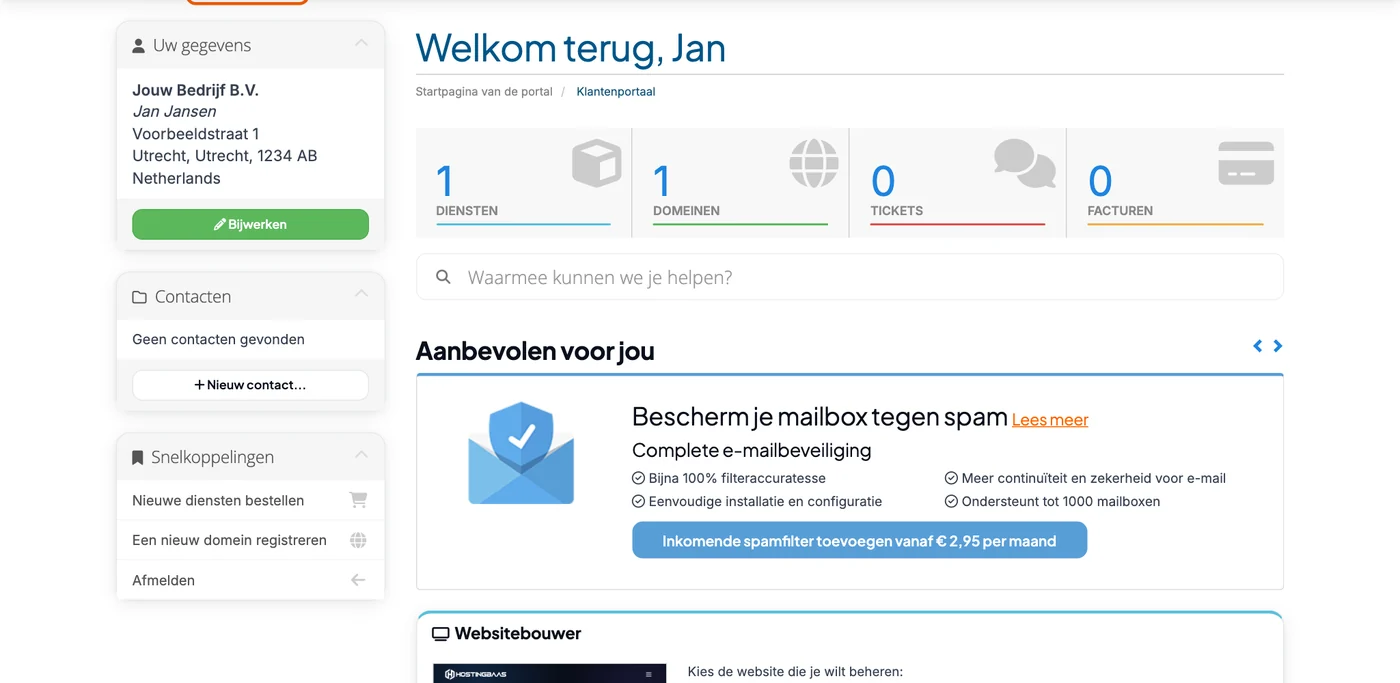
Task: Click the Aanbevolen voor jou heading
Action: pyautogui.click(x=535, y=351)
